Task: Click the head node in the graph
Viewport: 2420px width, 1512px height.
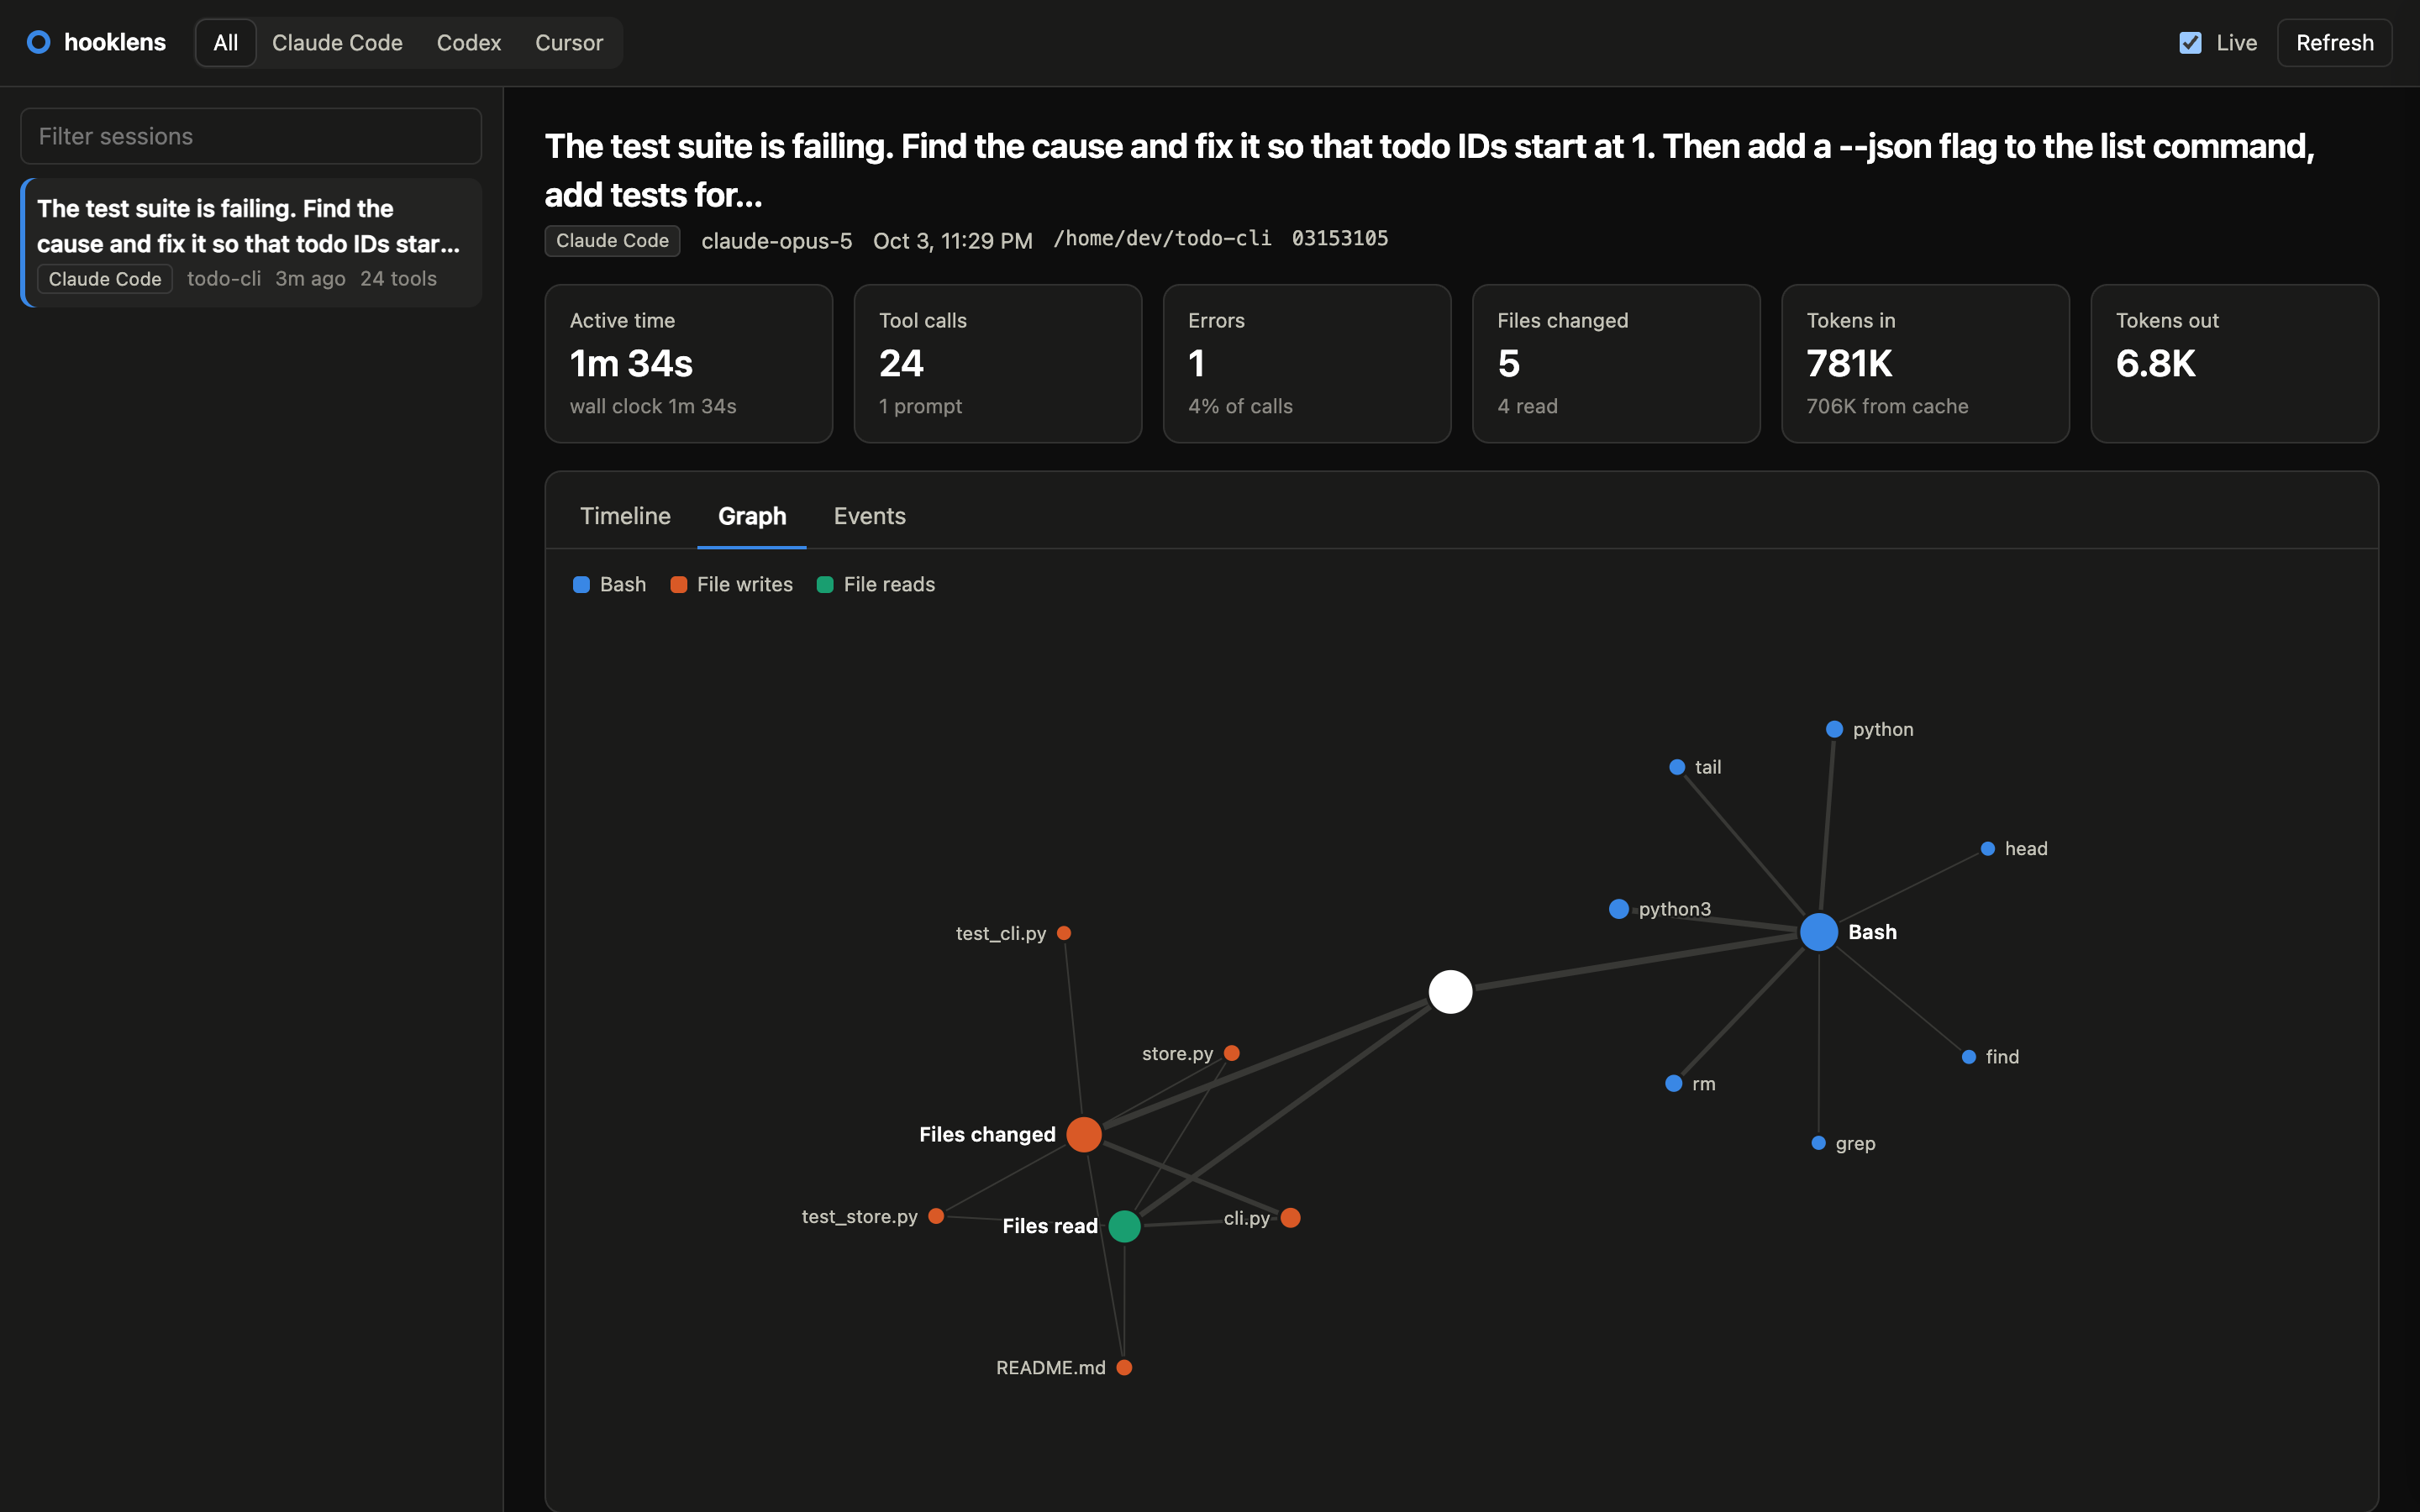Action: click(1988, 849)
